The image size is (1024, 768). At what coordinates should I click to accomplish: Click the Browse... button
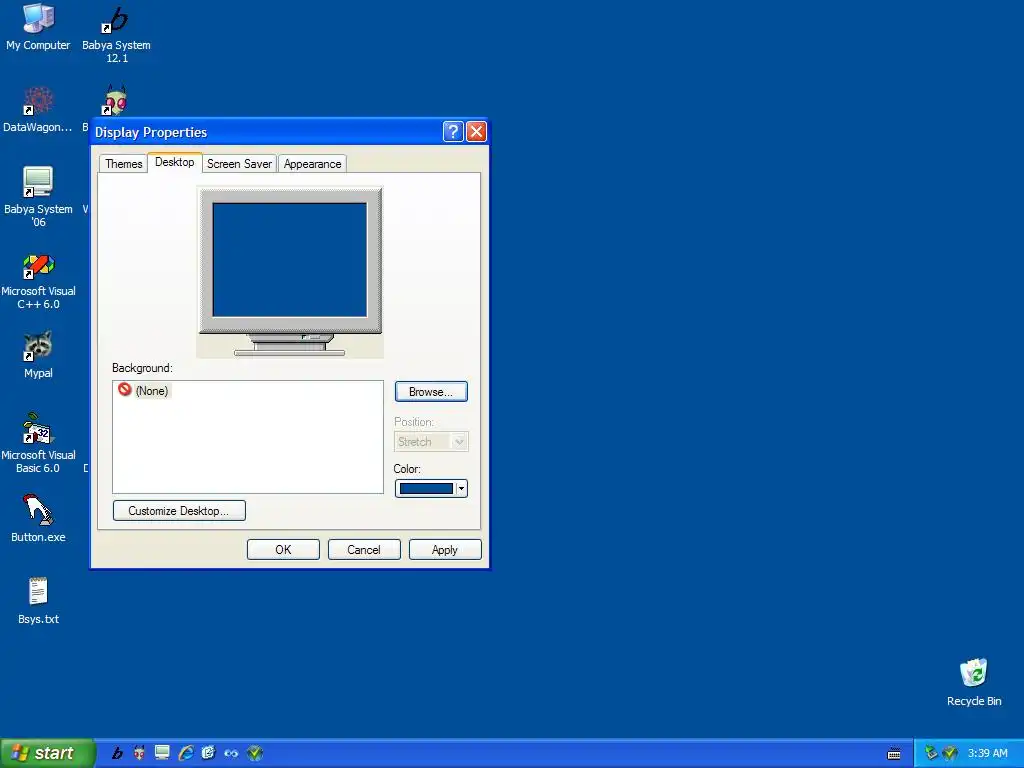[x=431, y=392]
